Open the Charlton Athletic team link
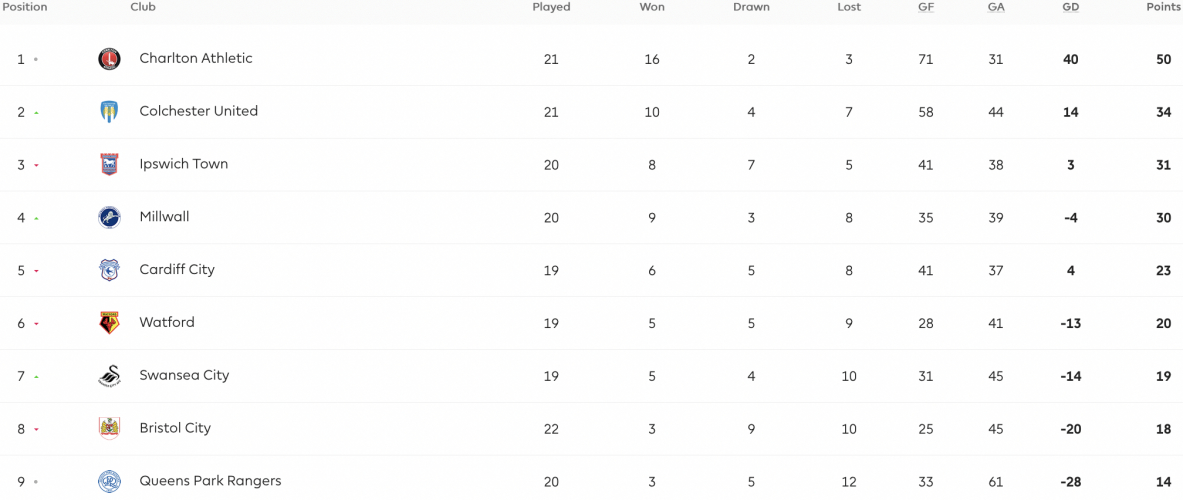Viewport: 1183px width, 500px height. coord(196,58)
